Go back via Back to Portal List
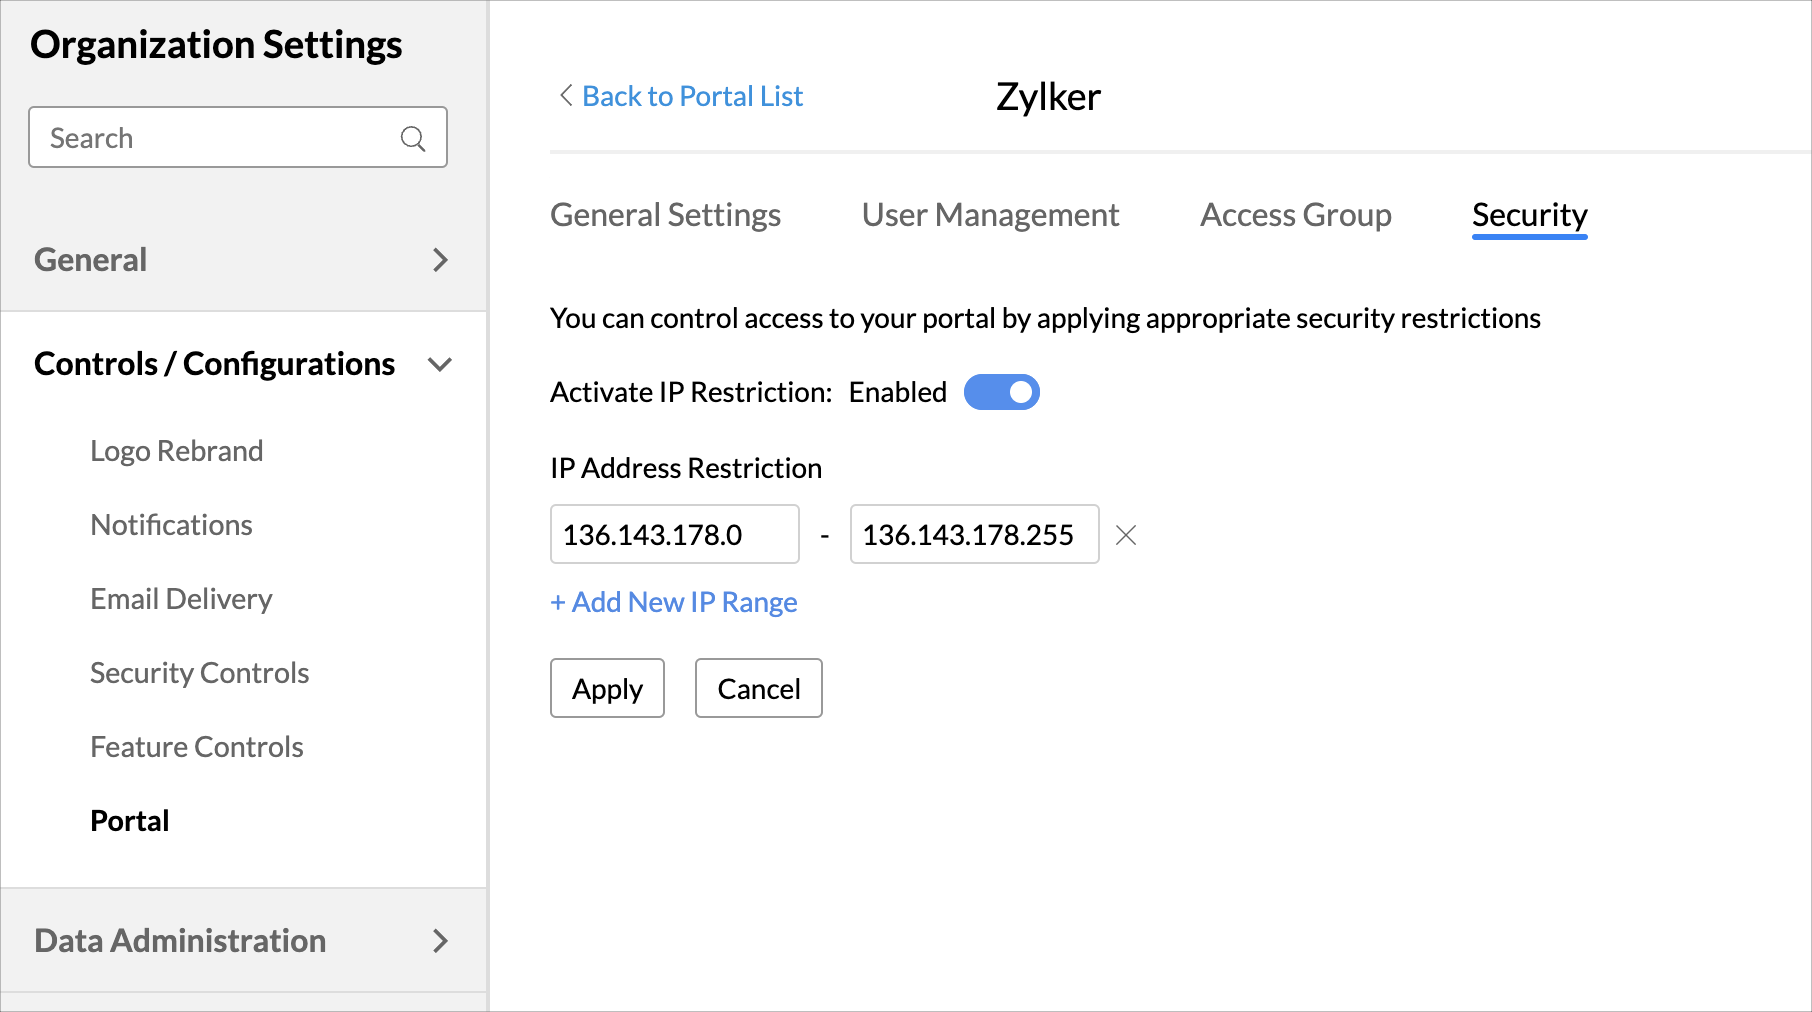The width and height of the screenshot is (1812, 1012). [692, 96]
